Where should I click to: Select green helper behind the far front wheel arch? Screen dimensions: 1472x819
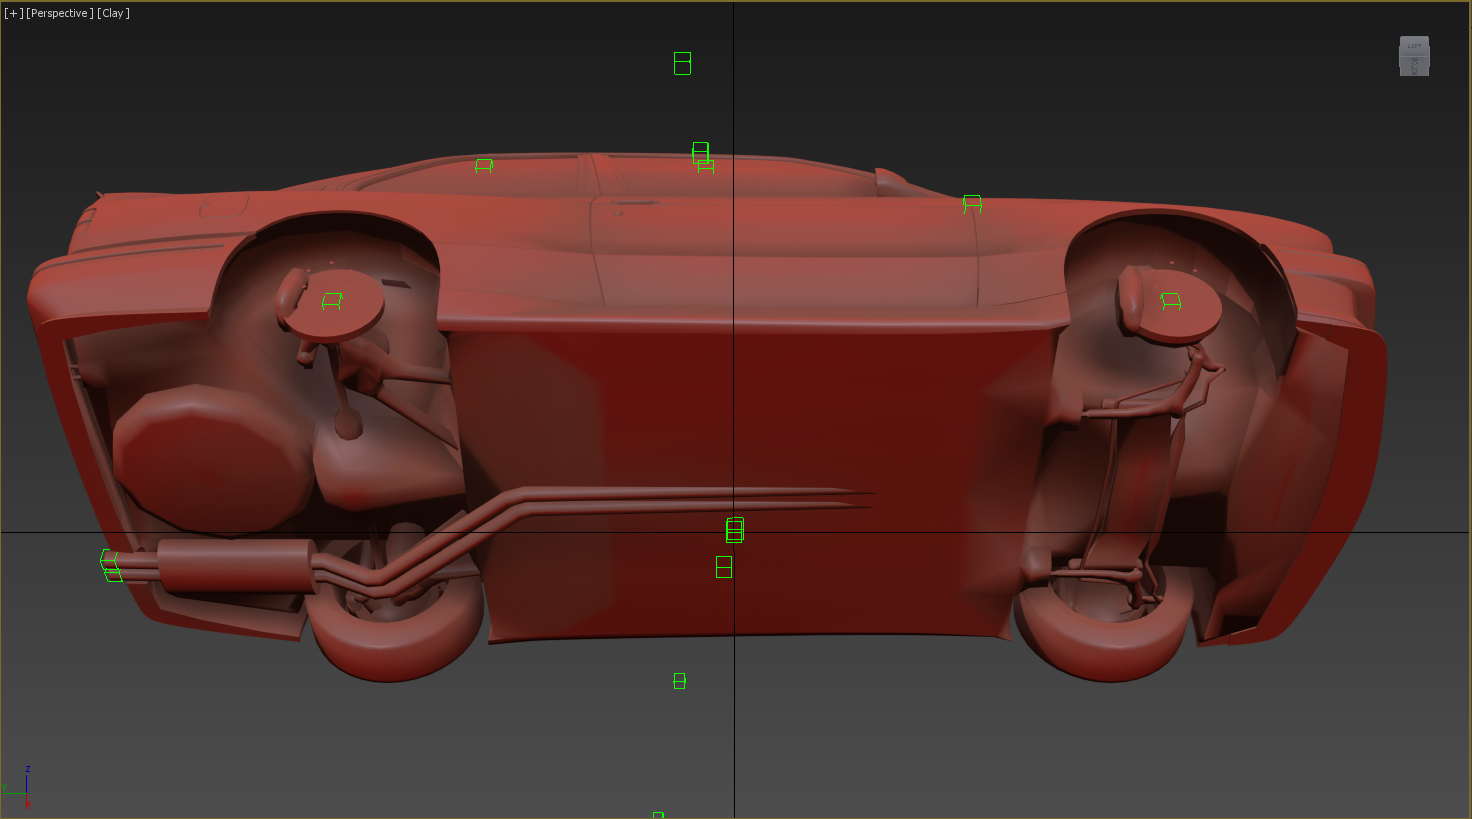(x=972, y=203)
